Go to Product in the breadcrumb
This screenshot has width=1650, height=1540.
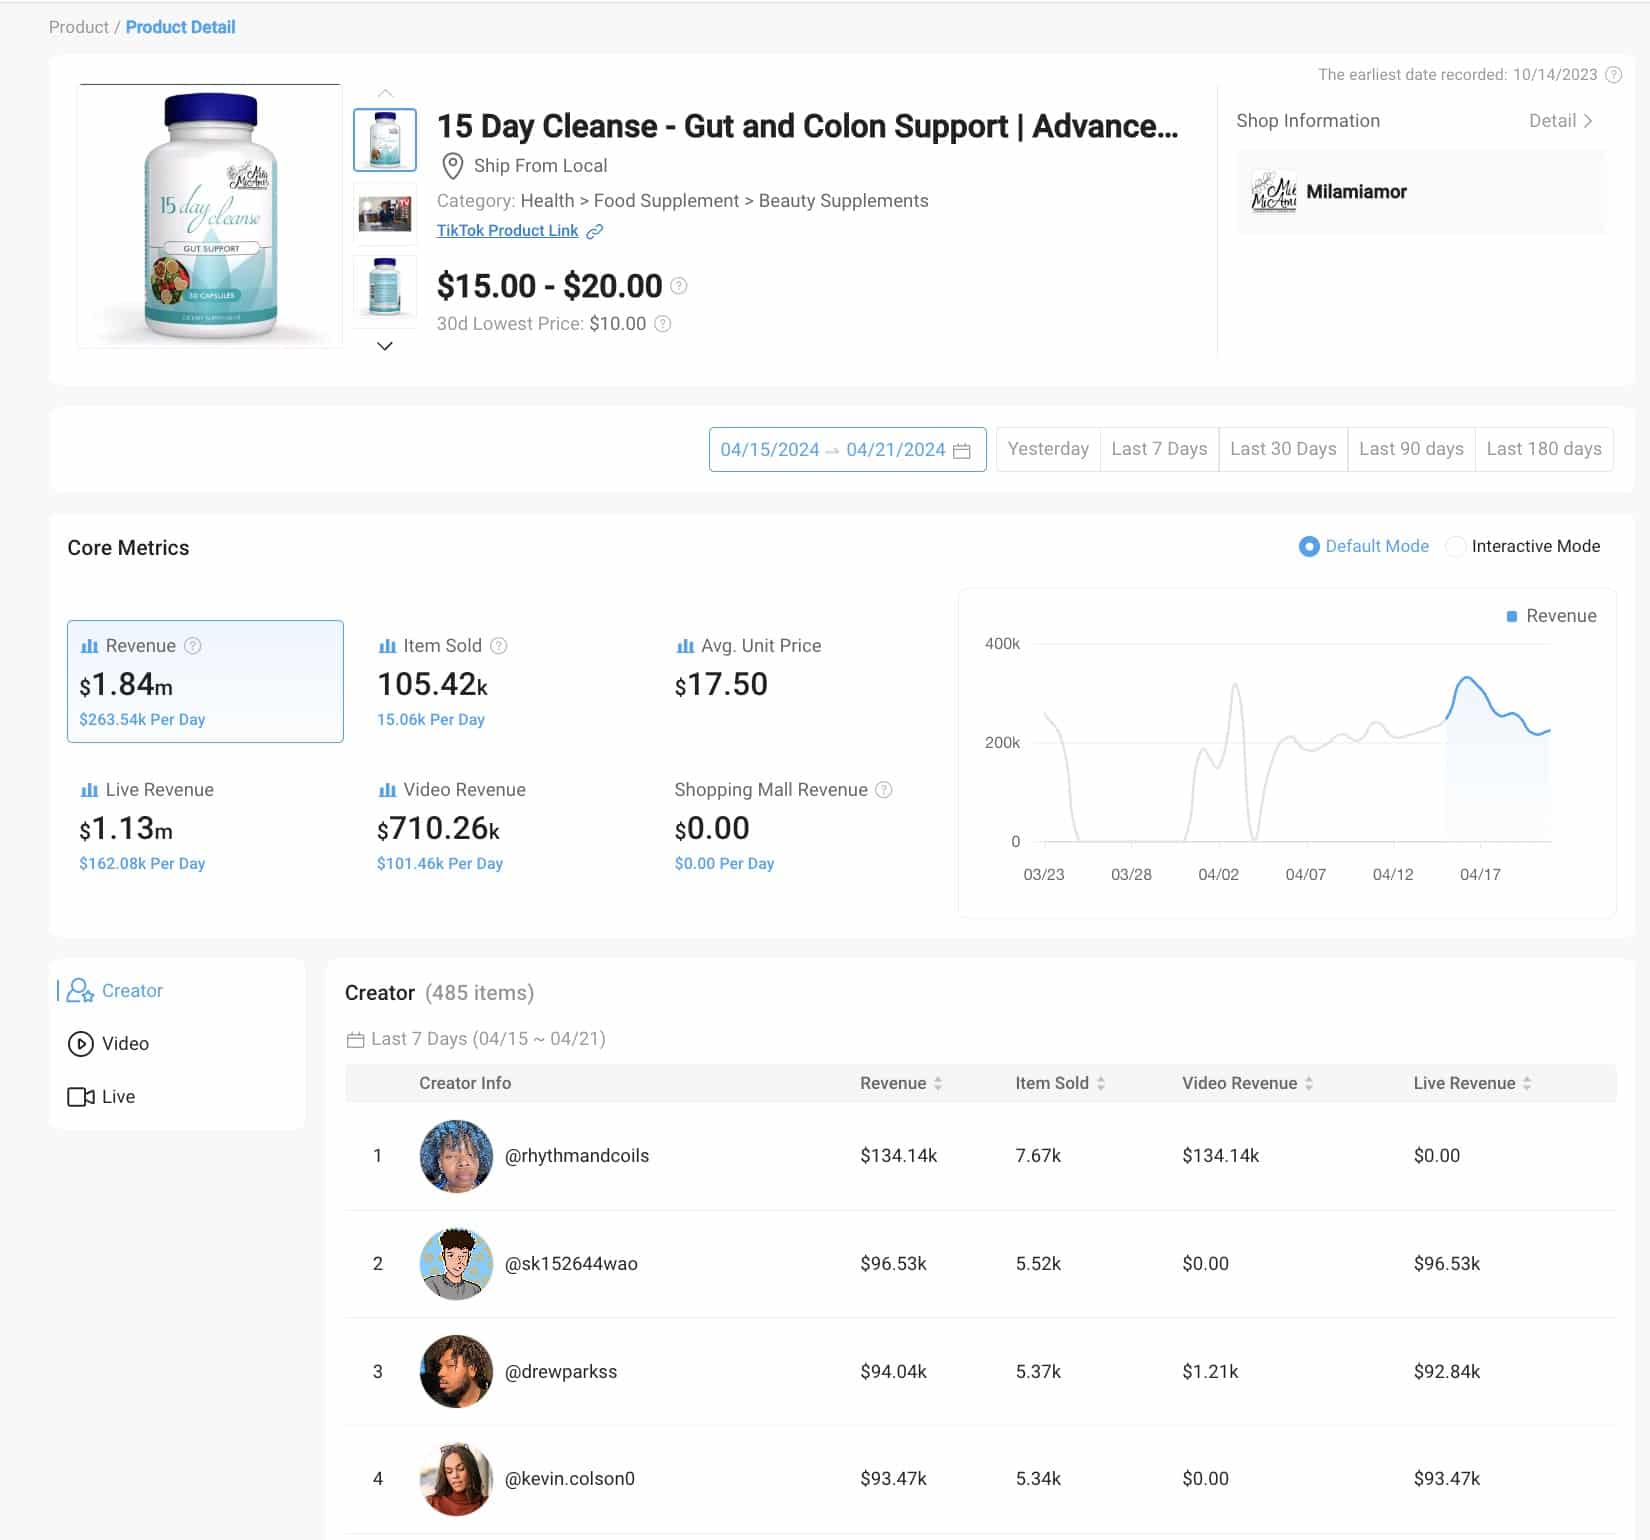tap(78, 27)
